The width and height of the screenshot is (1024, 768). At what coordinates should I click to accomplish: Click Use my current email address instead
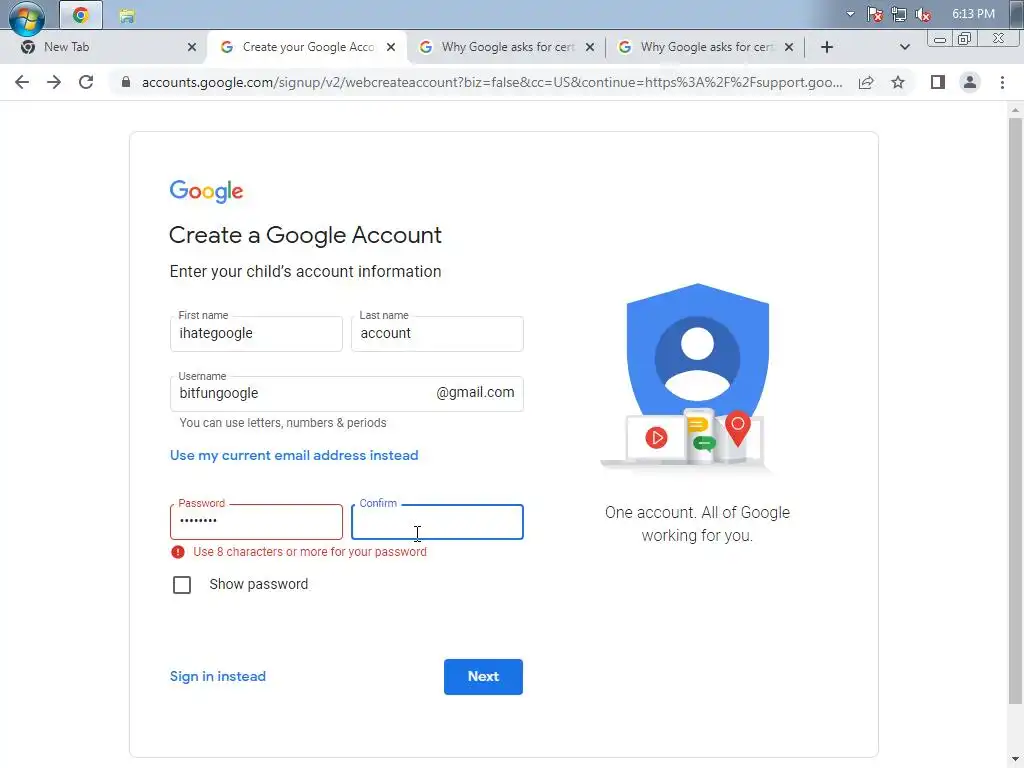pyautogui.click(x=294, y=455)
